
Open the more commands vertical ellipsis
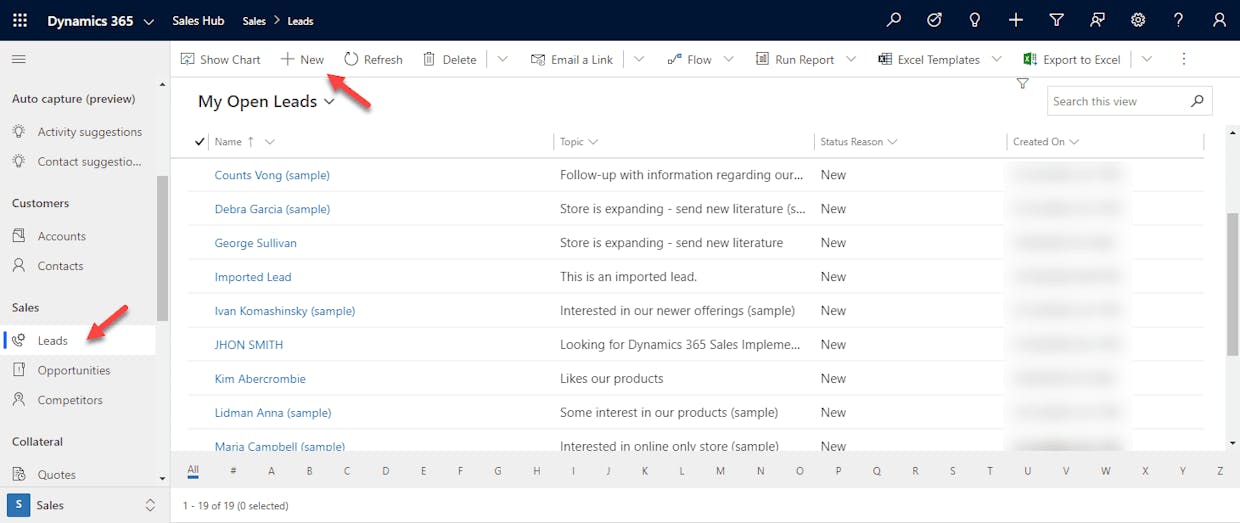(1184, 59)
